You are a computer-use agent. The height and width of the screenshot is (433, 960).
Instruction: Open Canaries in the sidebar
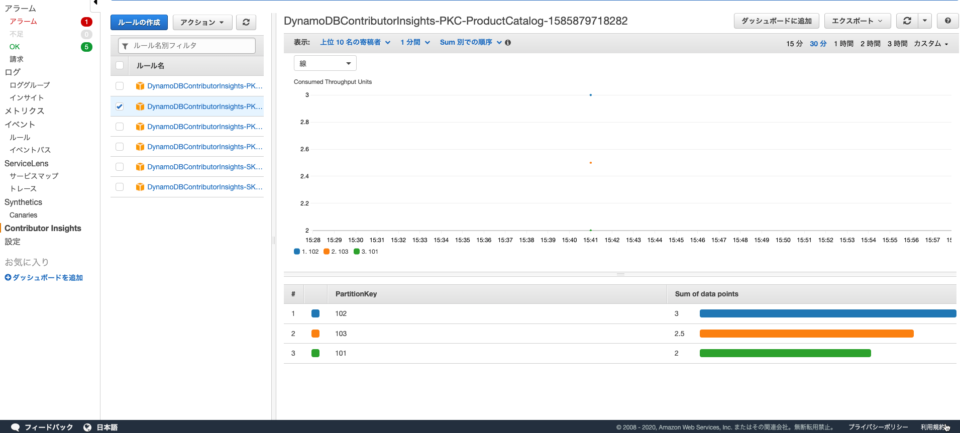pos(23,215)
